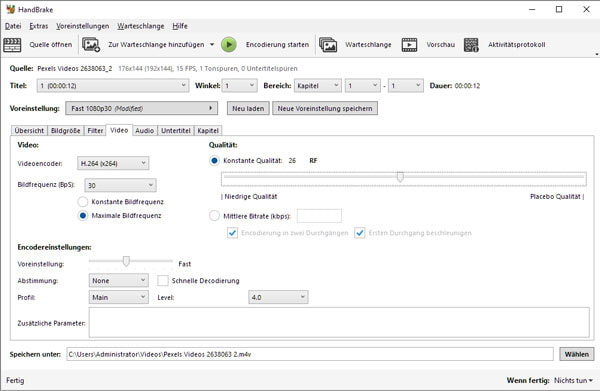Start encoding with the green play icon
This screenshot has height=391, width=600.
(x=229, y=45)
